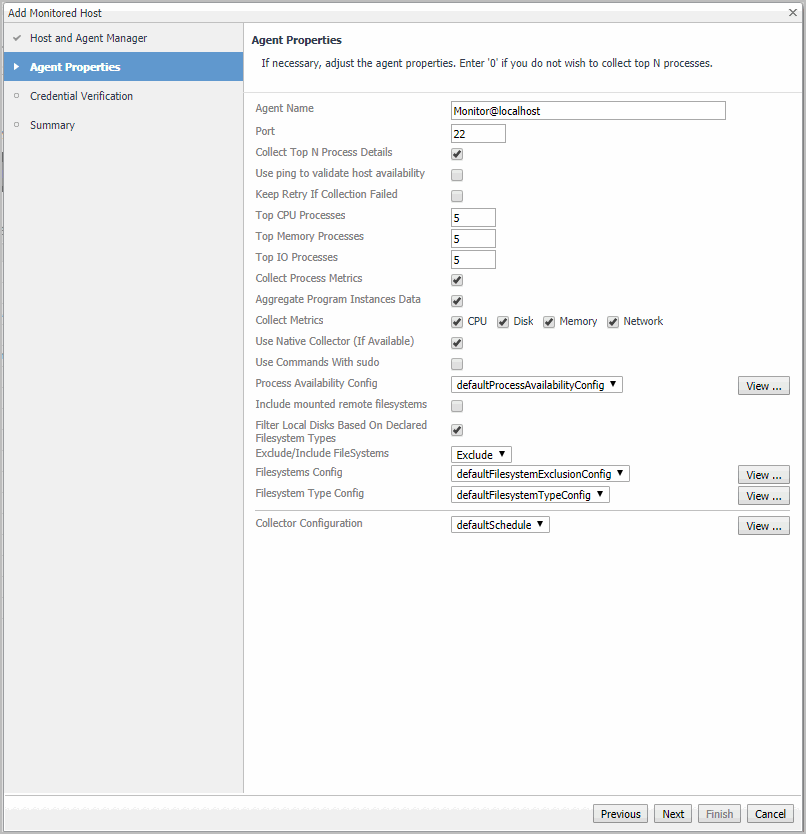This screenshot has width=806, height=834.
Task: Enable Use Commands With sudo
Action: coord(457,364)
